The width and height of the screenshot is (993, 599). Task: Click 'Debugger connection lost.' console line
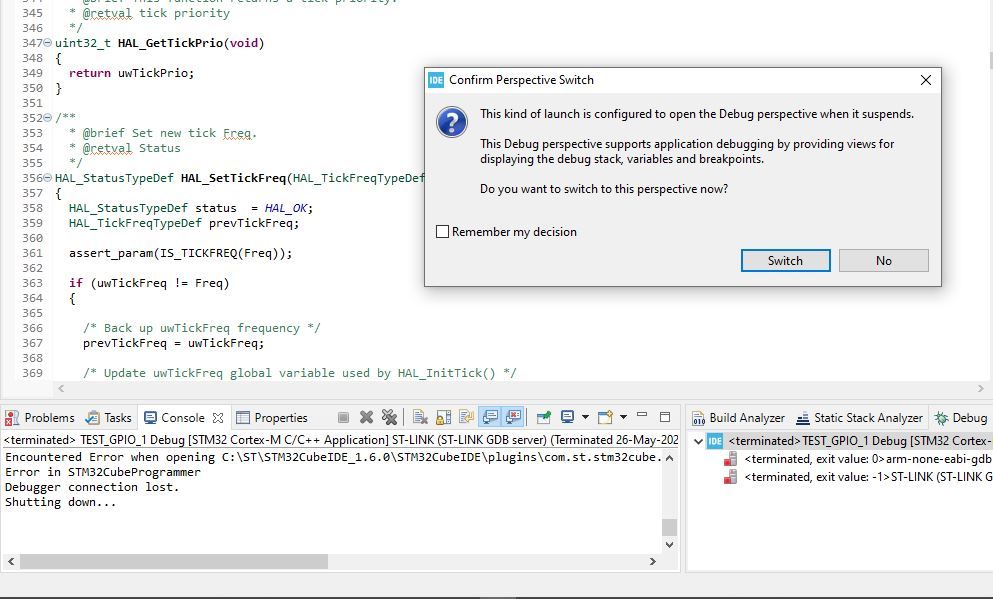(x=92, y=487)
